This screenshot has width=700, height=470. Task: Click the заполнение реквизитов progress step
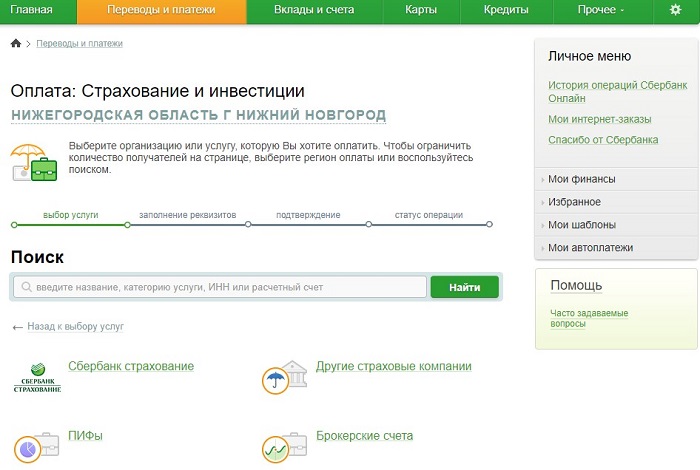click(188, 215)
